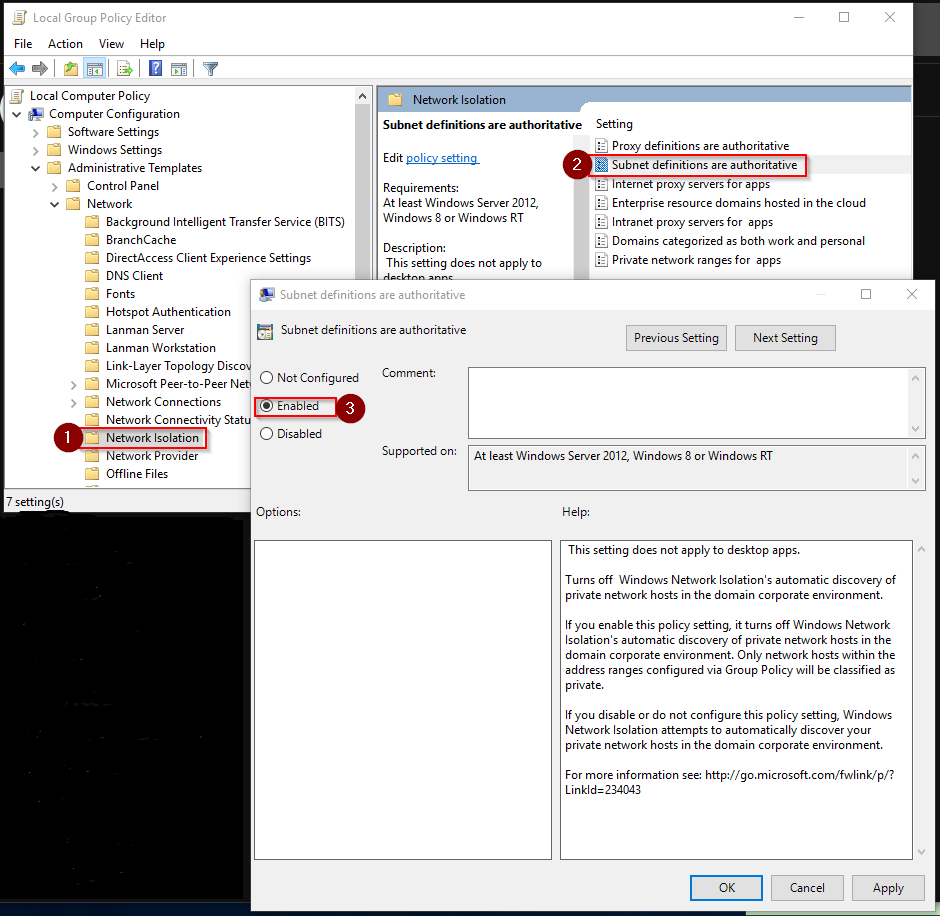Click the Control Panel folder icon
The height and width of the screenshot is (916, 940).
(73, 186)
